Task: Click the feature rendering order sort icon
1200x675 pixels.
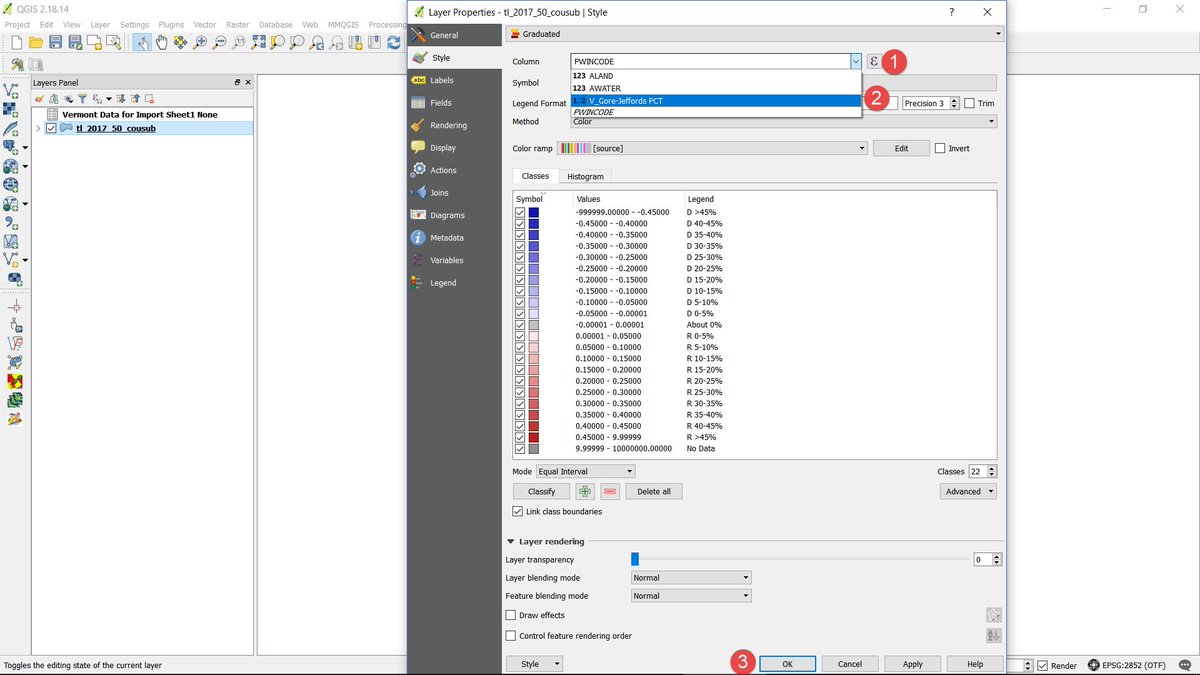Action: pyautogui.click(x=993, y=635)
